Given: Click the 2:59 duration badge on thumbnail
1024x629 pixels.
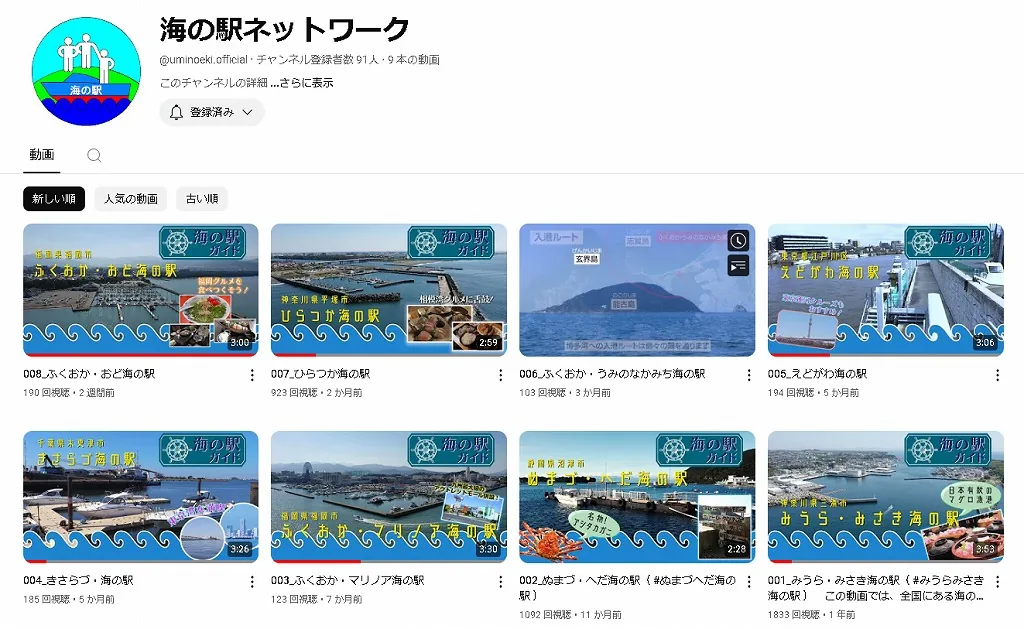Looking at the screenshot, I should click(x=488, y=343).
